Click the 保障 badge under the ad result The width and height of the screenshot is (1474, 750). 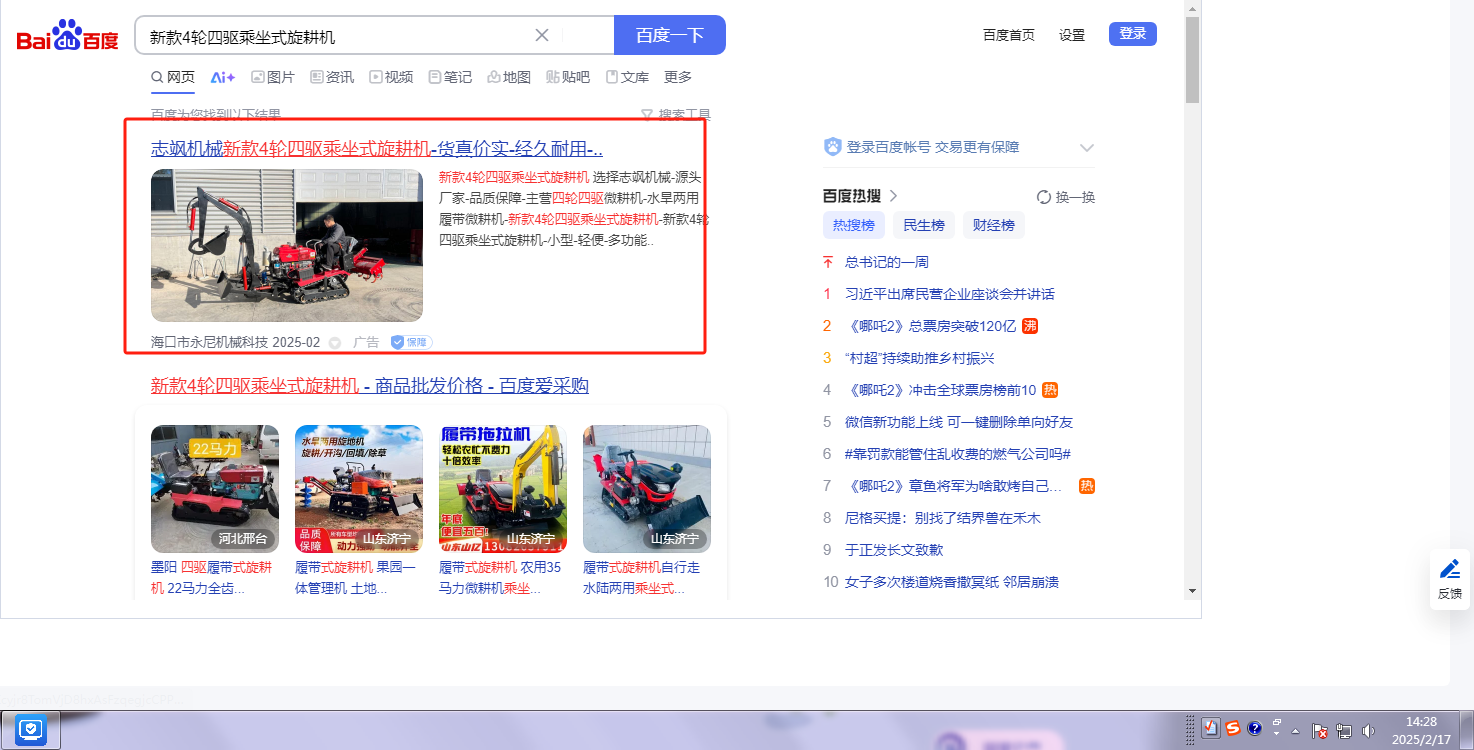411,342
